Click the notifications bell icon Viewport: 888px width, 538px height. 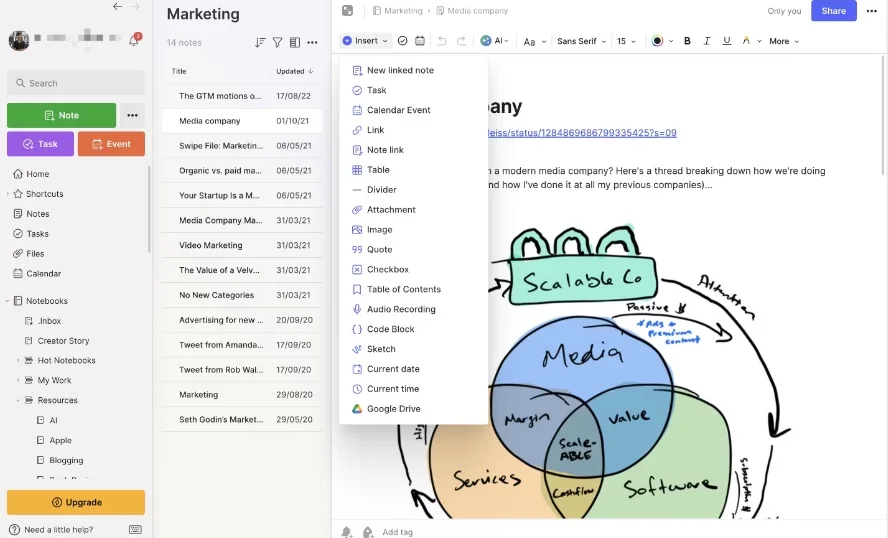(134, 41)
